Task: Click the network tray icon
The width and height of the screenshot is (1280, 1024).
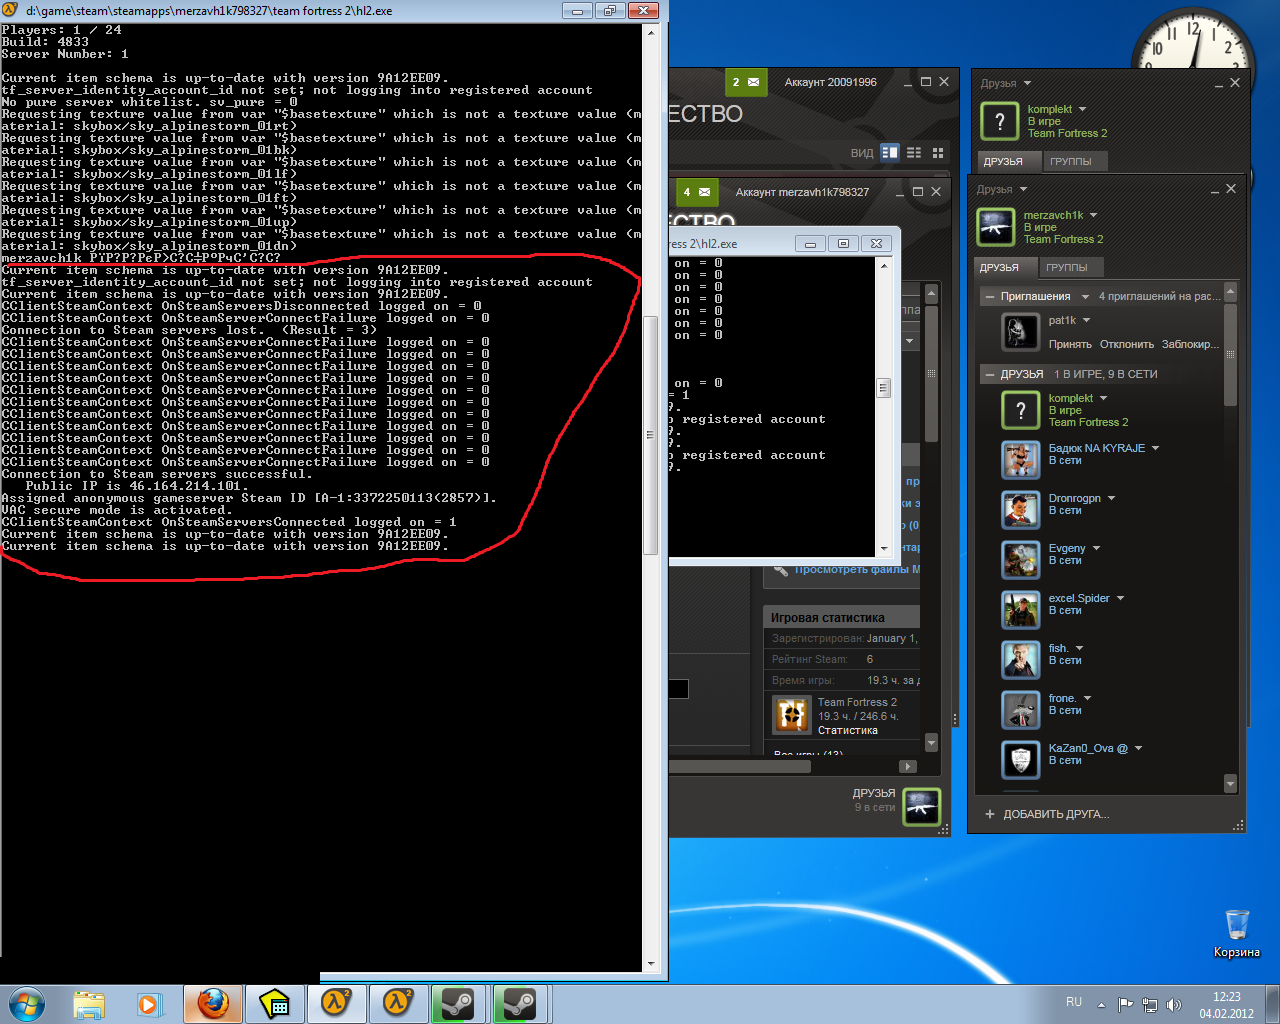Action: (1150, 1004)
